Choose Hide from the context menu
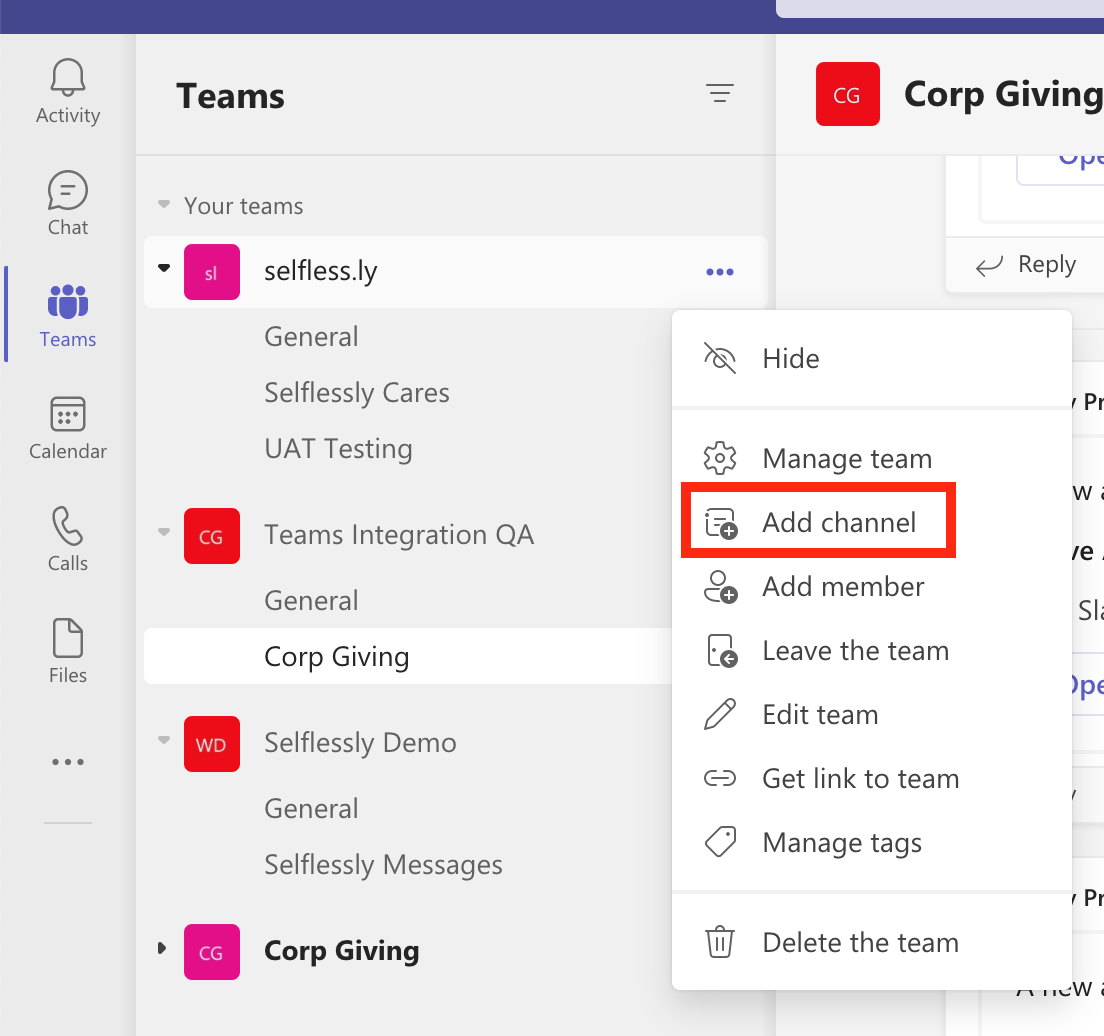Viewport: 1104px width, 1036px height. click(872, 358)
